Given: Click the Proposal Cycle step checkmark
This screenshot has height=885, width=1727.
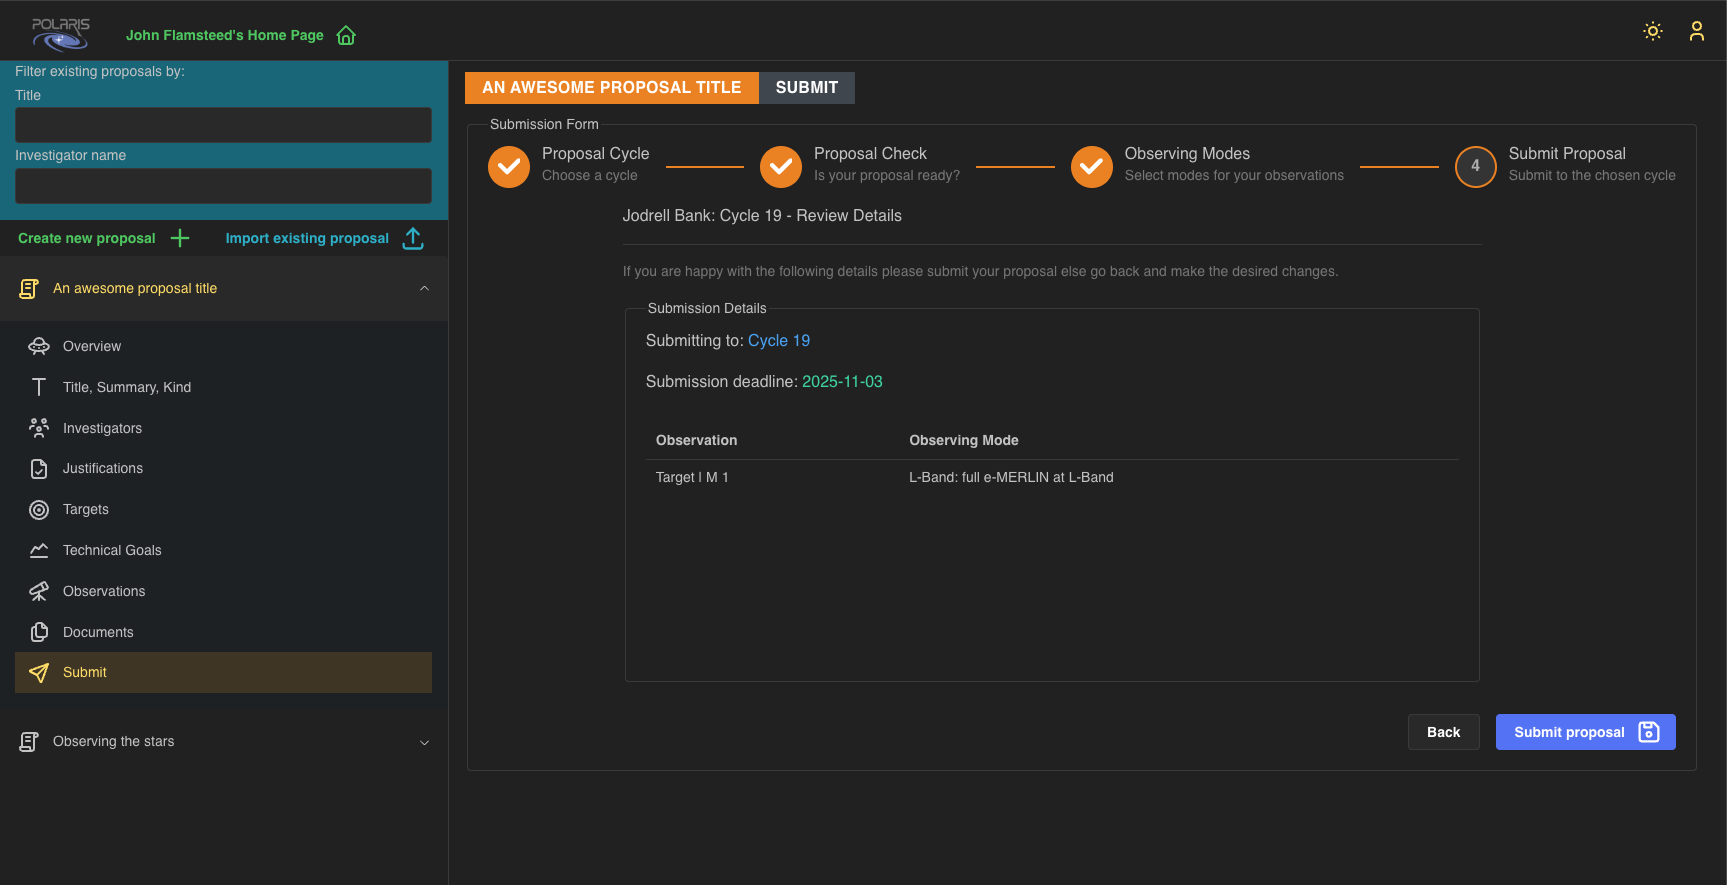Looking at the screenshot, I should click(509, 166).
